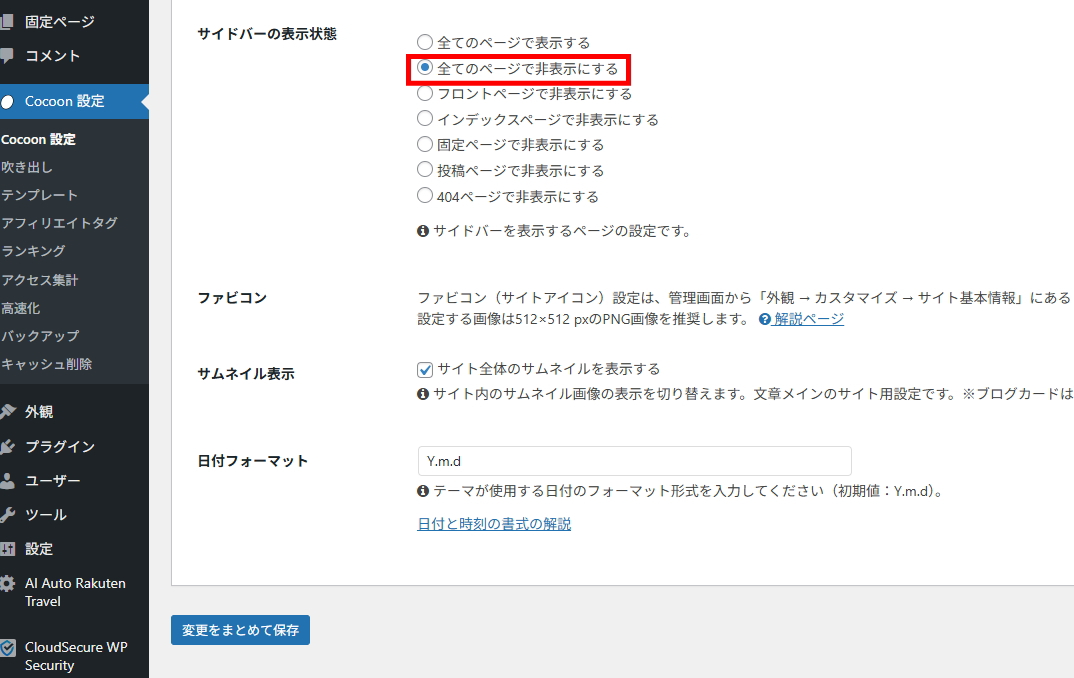Select フロントページで非表示にする radio option

tap(425, 94)
